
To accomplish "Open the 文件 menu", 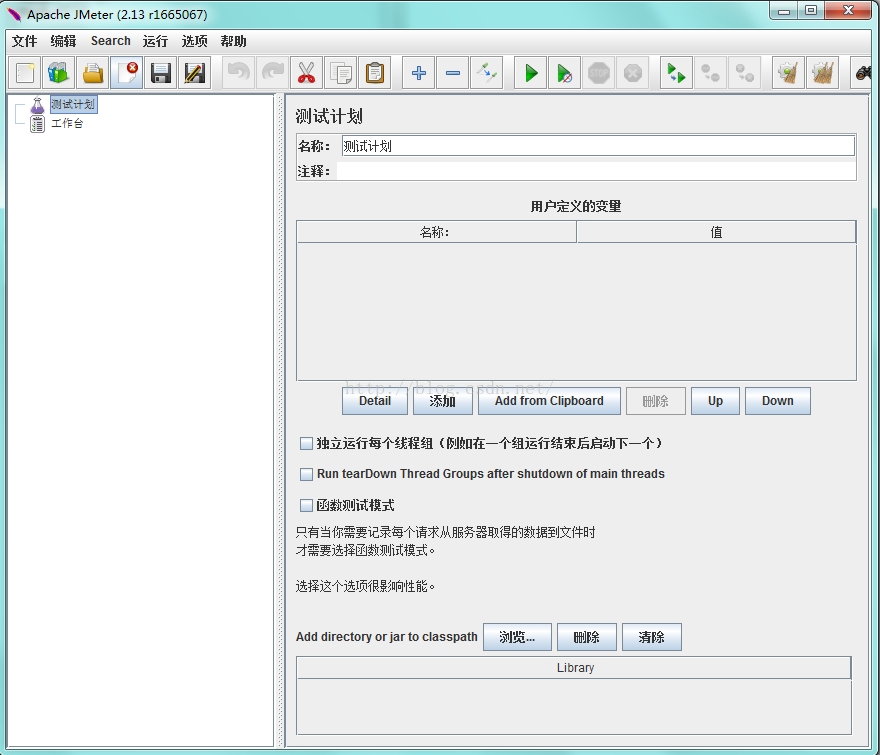I will (25, 41).
